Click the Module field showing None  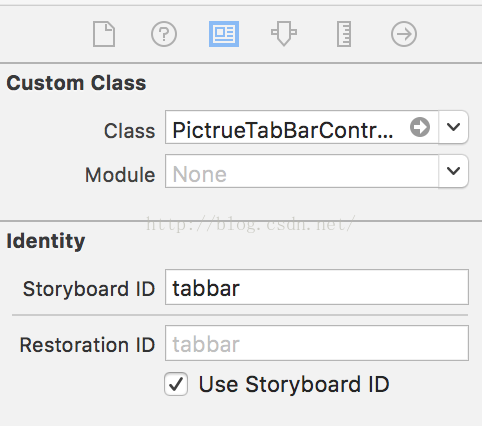[x=302, y=171]
